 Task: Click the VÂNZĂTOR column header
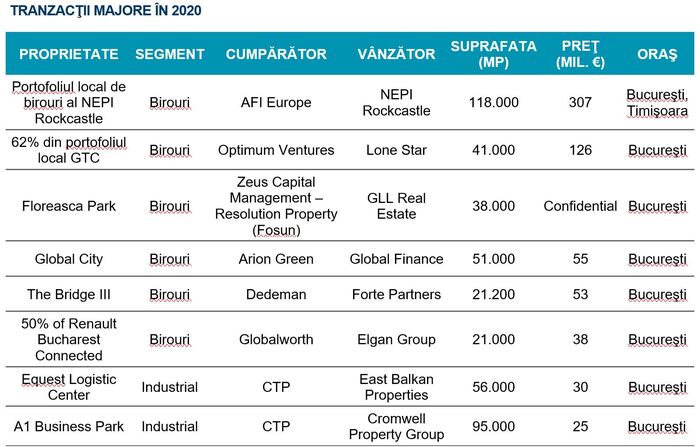click(x=396, y=54)
